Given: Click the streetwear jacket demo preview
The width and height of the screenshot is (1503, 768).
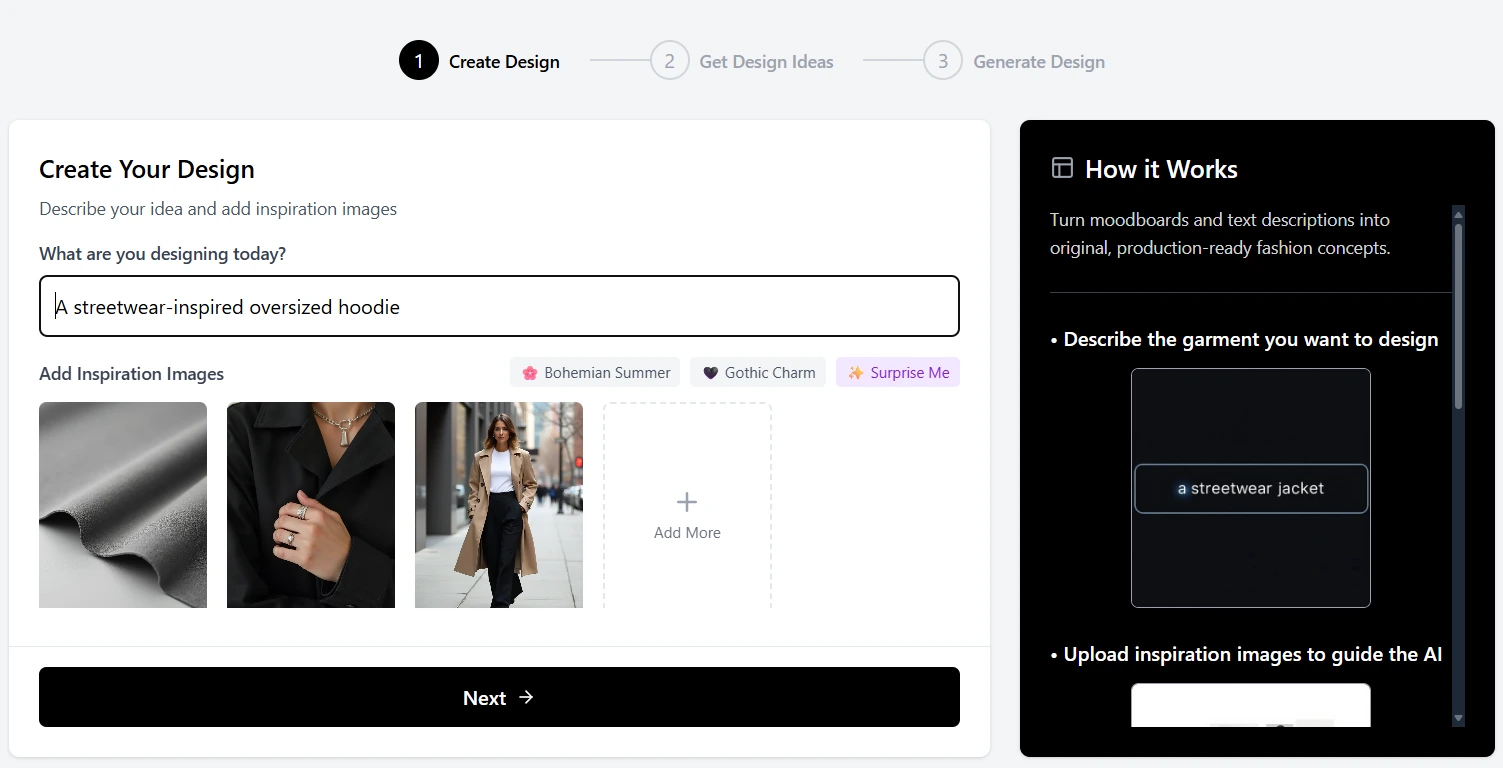Looking at the screenshot, I should pyautogui.click(x=1250, y=488).
